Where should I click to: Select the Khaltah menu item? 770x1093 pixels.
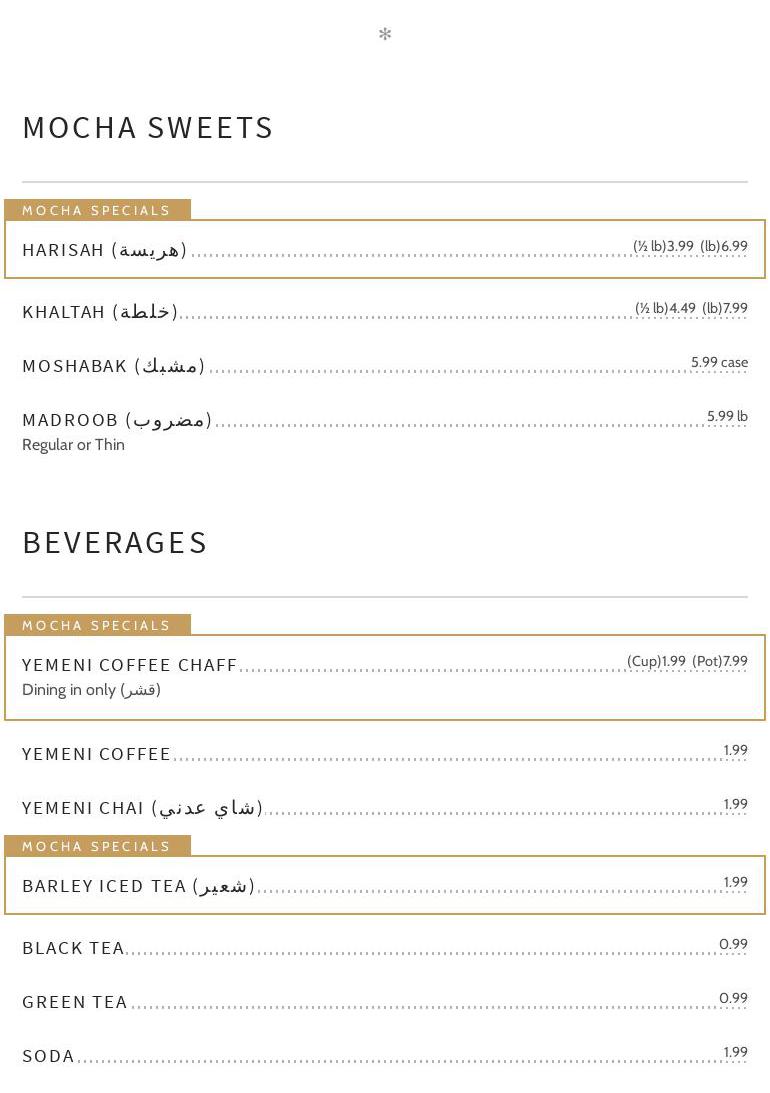click(x=100, y=312)
